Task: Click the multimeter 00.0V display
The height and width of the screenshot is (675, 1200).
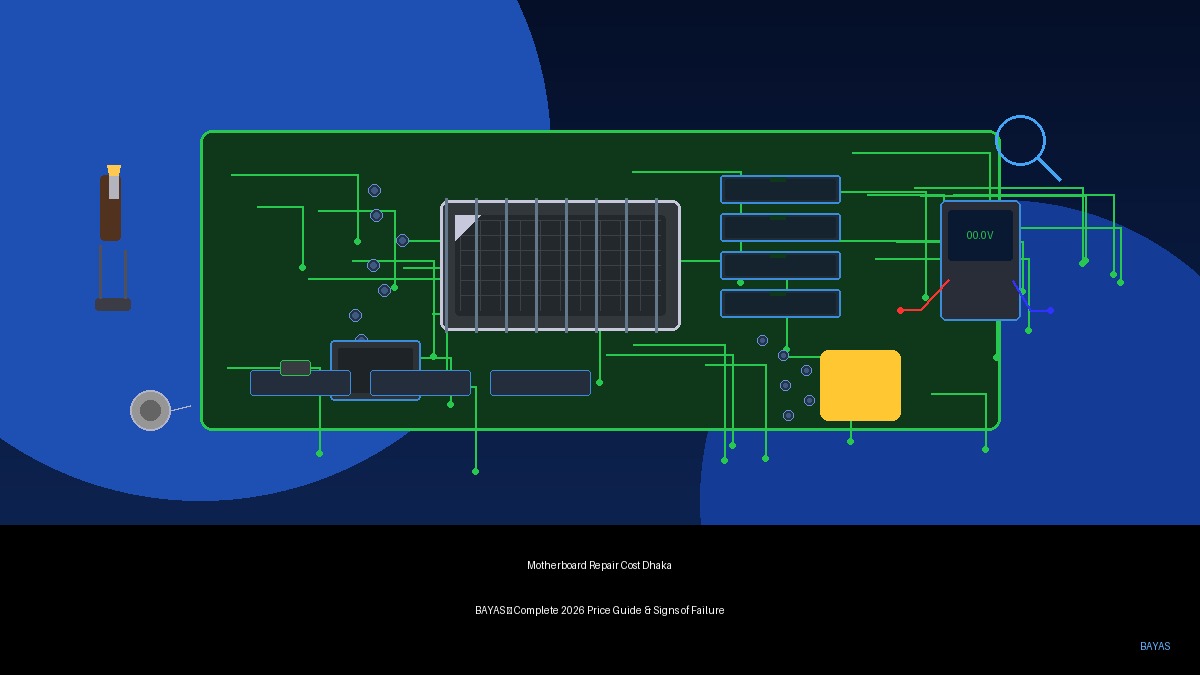Action: (x=980, y=235)
